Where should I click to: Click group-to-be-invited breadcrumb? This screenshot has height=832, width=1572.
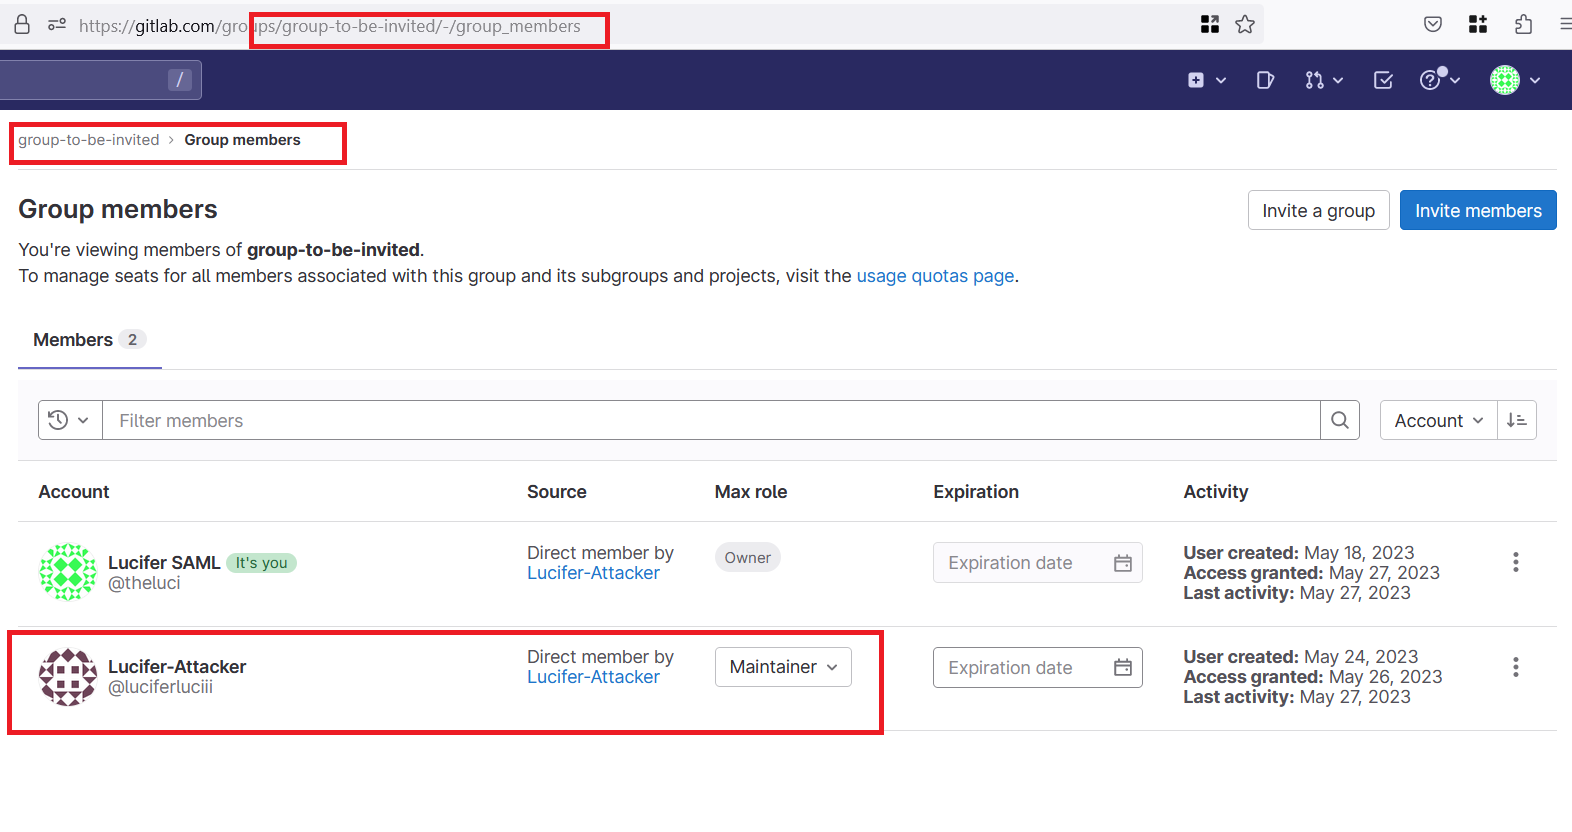89,140
